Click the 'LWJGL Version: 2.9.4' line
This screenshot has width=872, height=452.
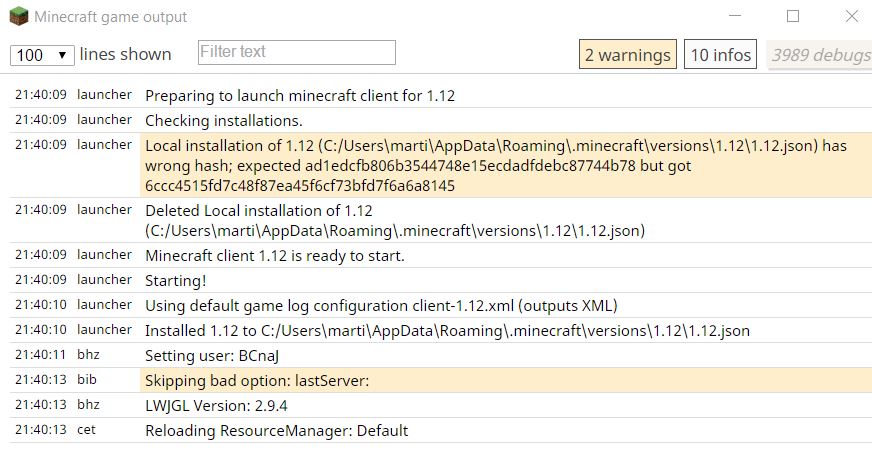(x=216, y=406)
